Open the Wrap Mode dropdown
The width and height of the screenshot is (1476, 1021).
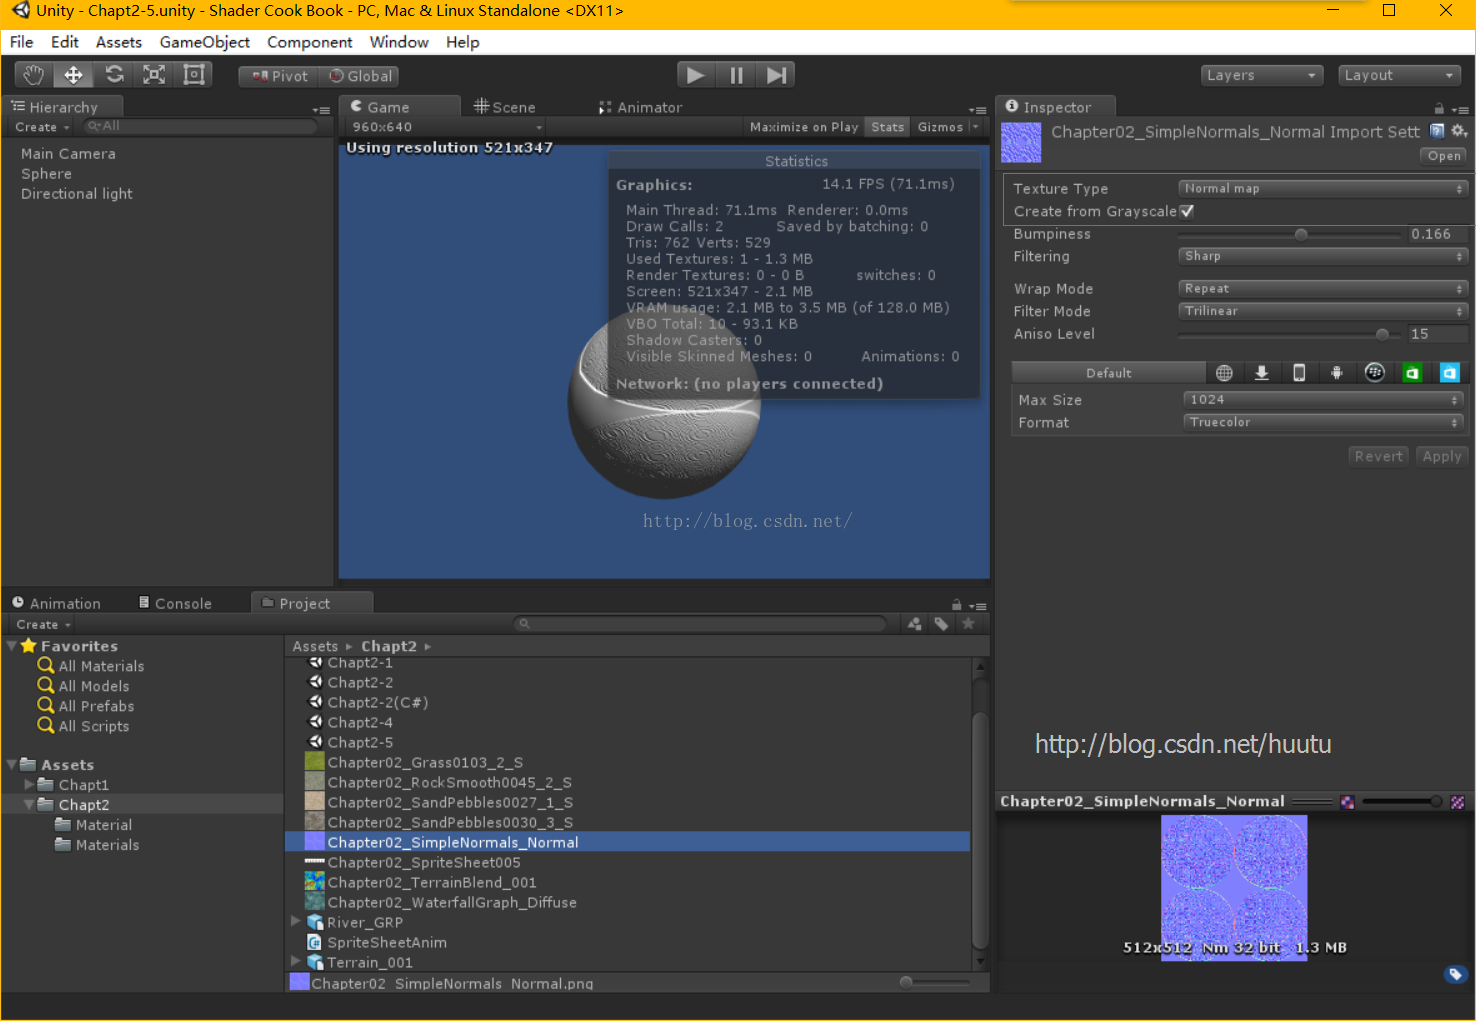tap(1322, 288)
